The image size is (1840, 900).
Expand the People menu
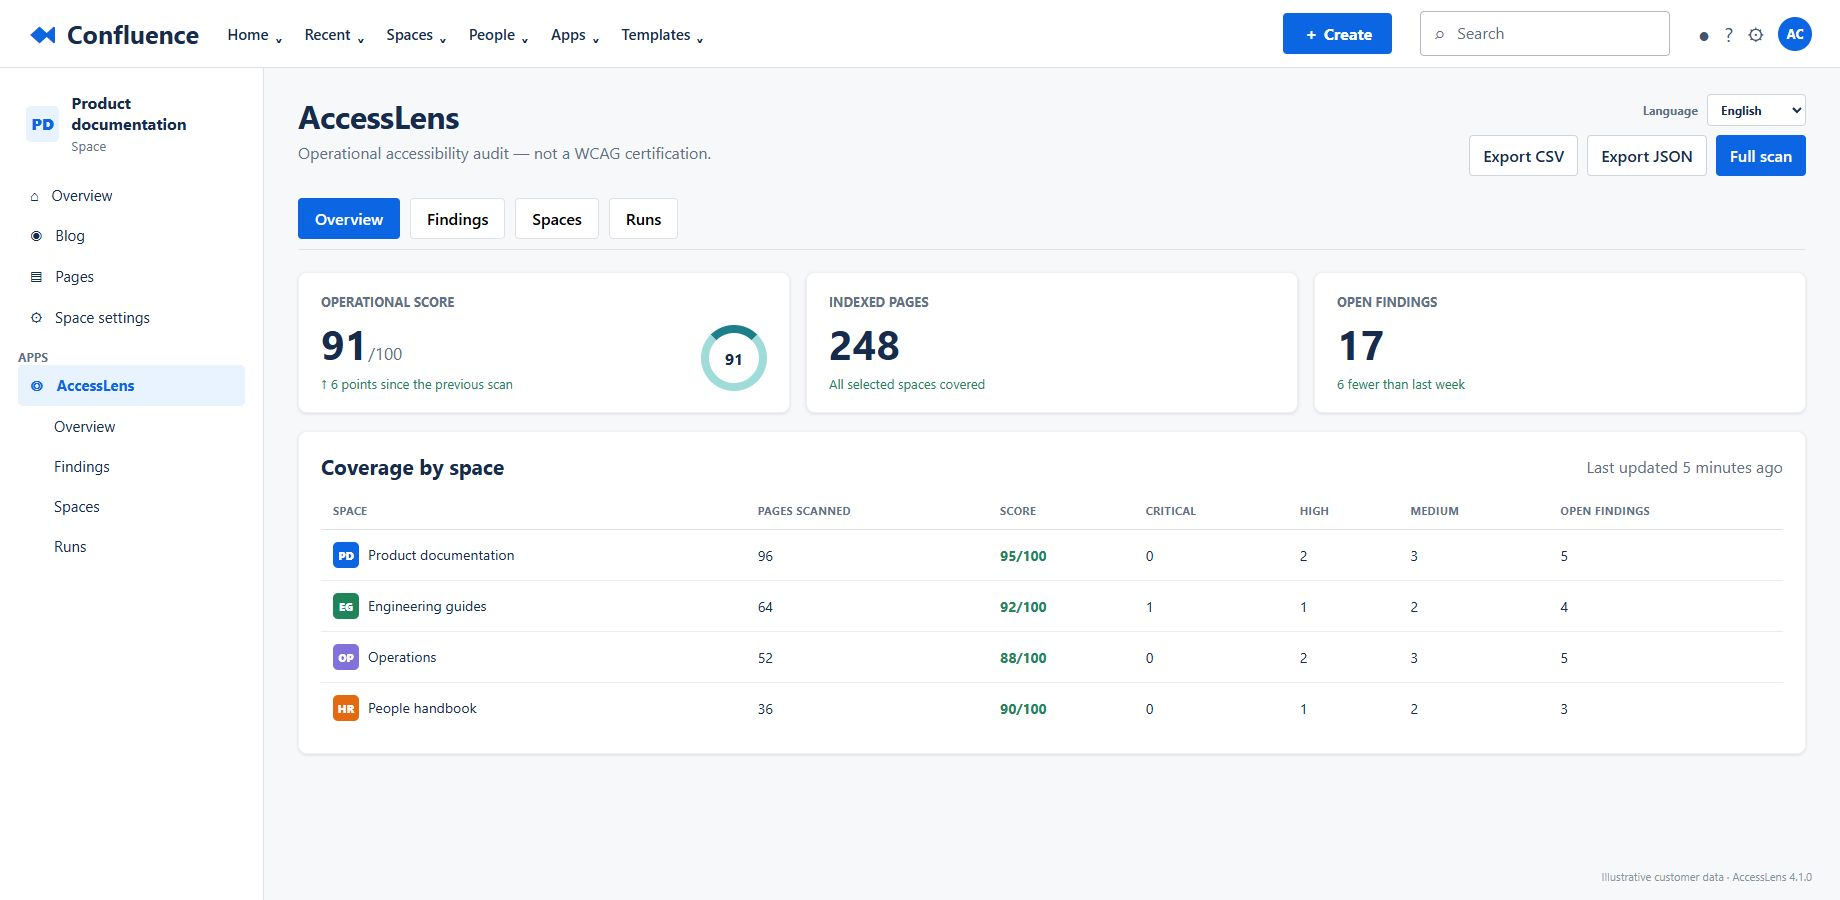click(x=498, y=35)
